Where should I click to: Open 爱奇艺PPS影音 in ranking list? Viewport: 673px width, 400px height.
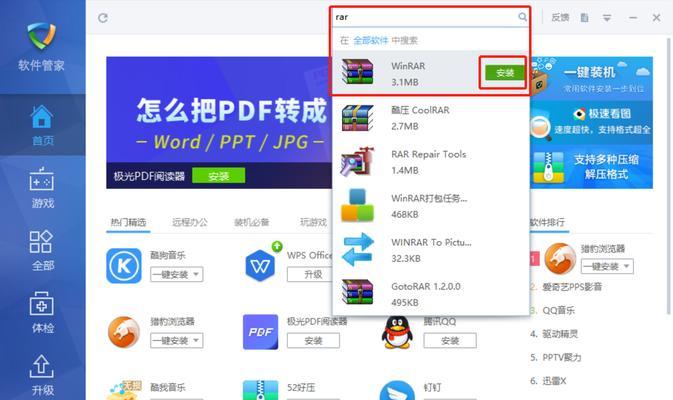pos(572,287)
